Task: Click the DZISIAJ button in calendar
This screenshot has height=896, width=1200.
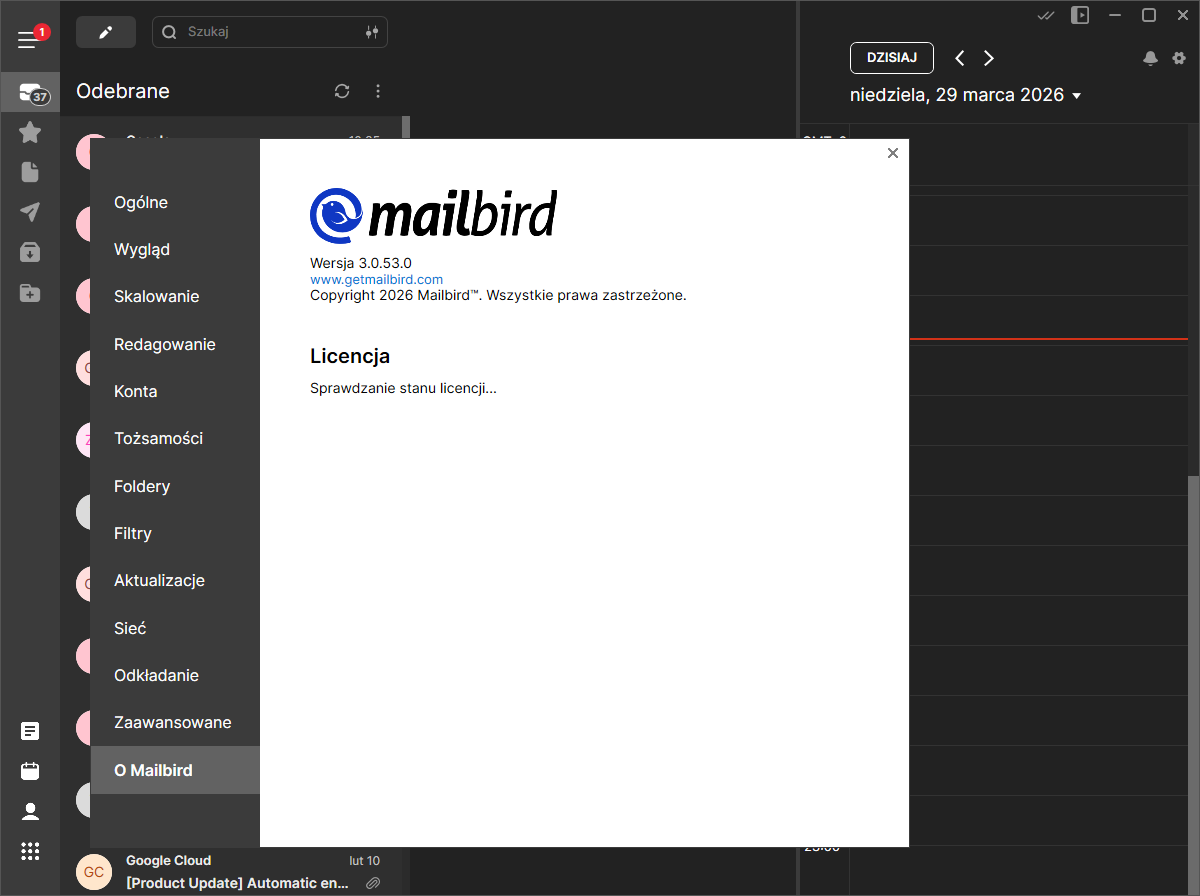Action: click(892, 58)
